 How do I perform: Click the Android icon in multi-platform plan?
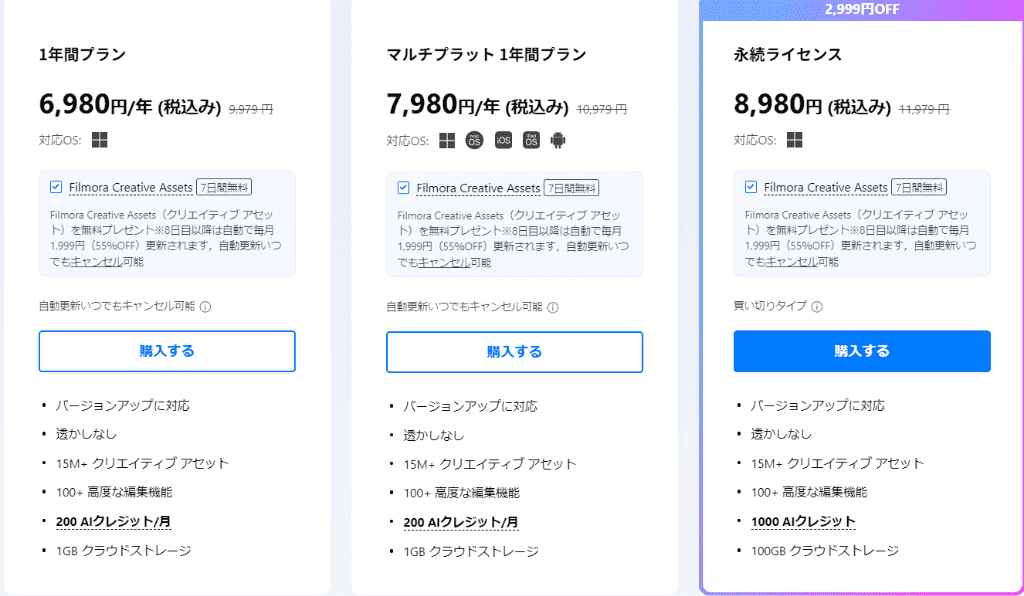[x=558, y=140]
